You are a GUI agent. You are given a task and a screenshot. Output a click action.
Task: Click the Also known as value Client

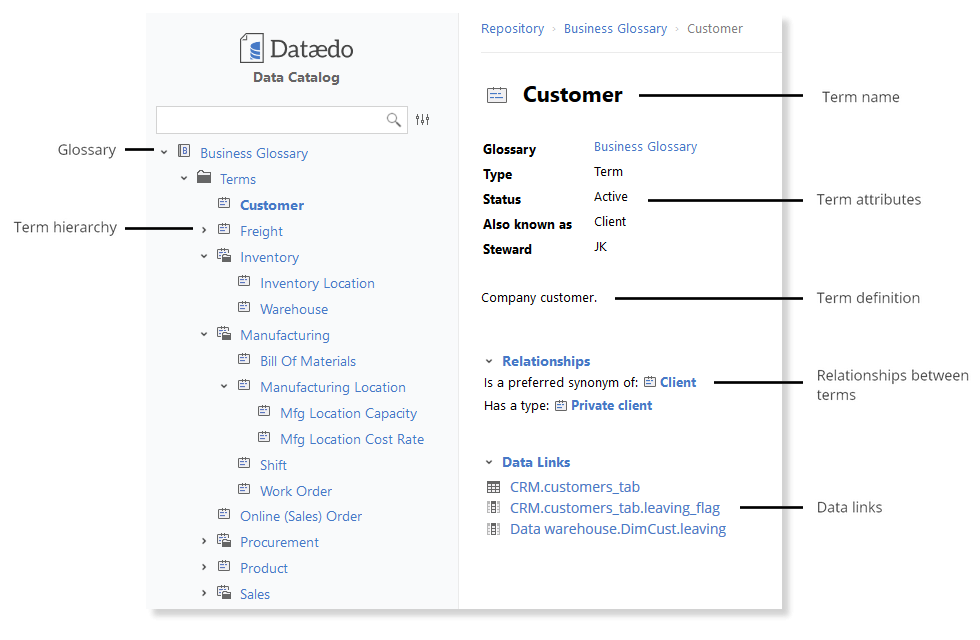coord(609,221)
